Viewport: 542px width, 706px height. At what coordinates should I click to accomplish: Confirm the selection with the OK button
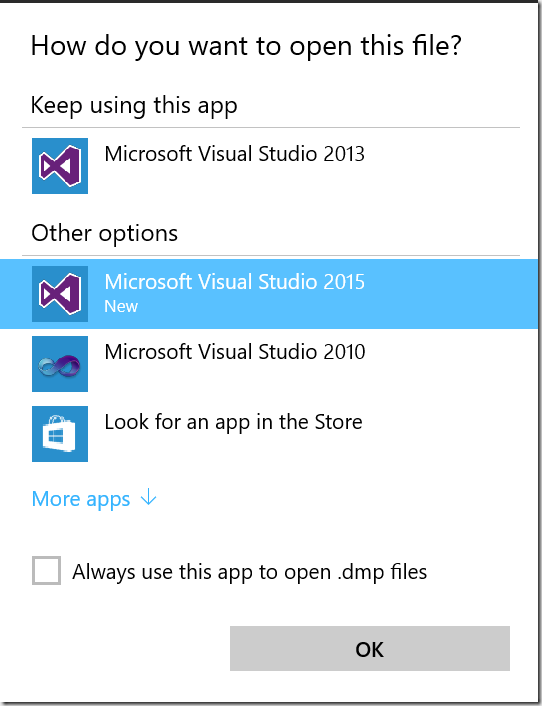coord(370,648)
